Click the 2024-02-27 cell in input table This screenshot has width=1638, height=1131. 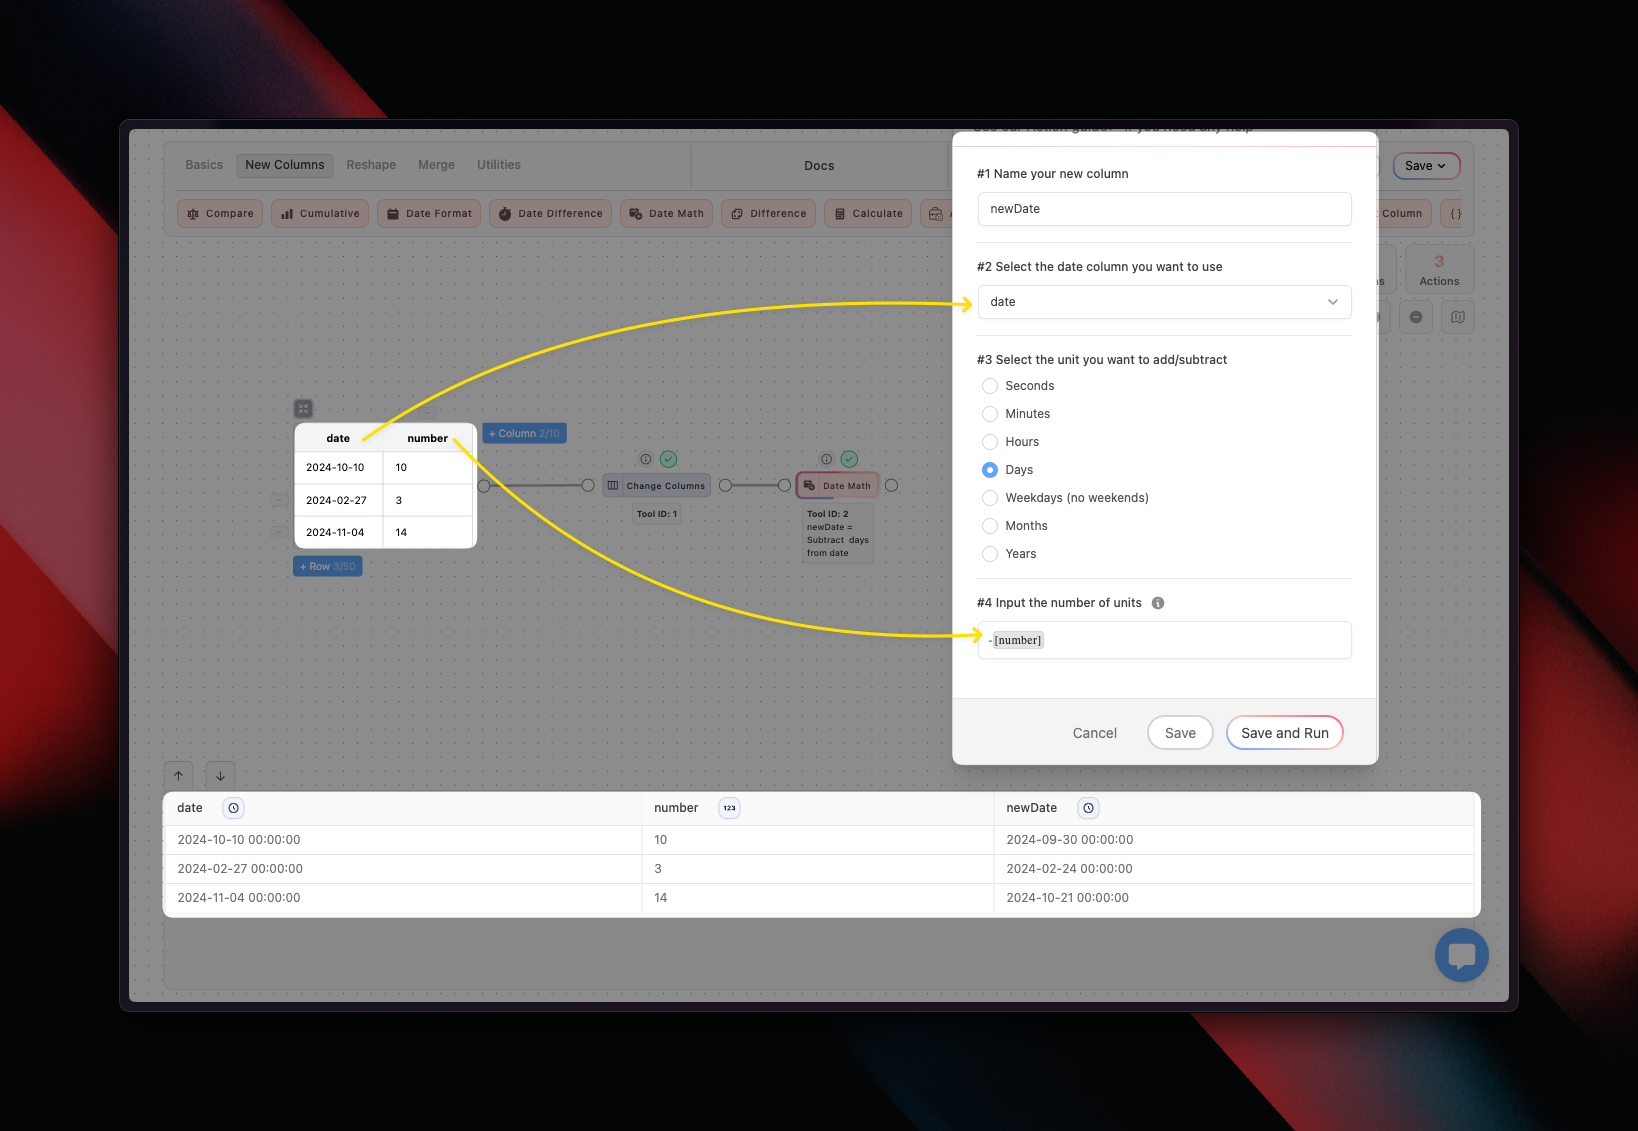(338, 500)
